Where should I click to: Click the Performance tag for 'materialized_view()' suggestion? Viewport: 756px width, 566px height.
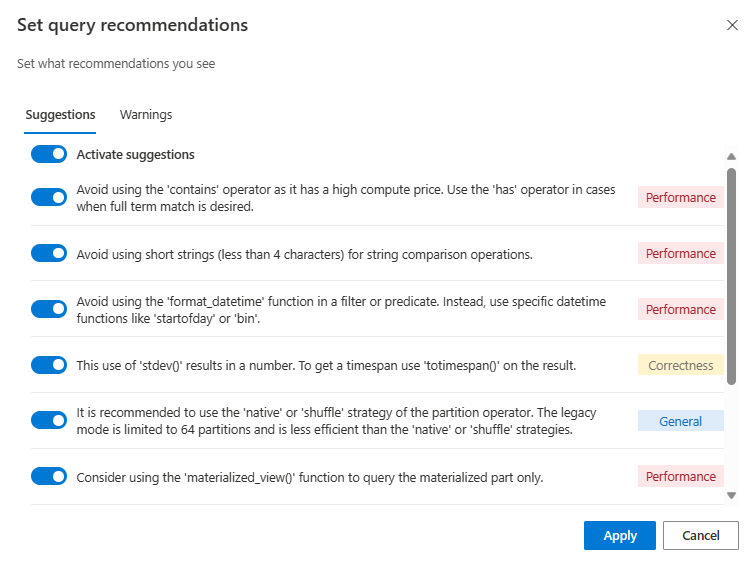(x=680, y=477)
